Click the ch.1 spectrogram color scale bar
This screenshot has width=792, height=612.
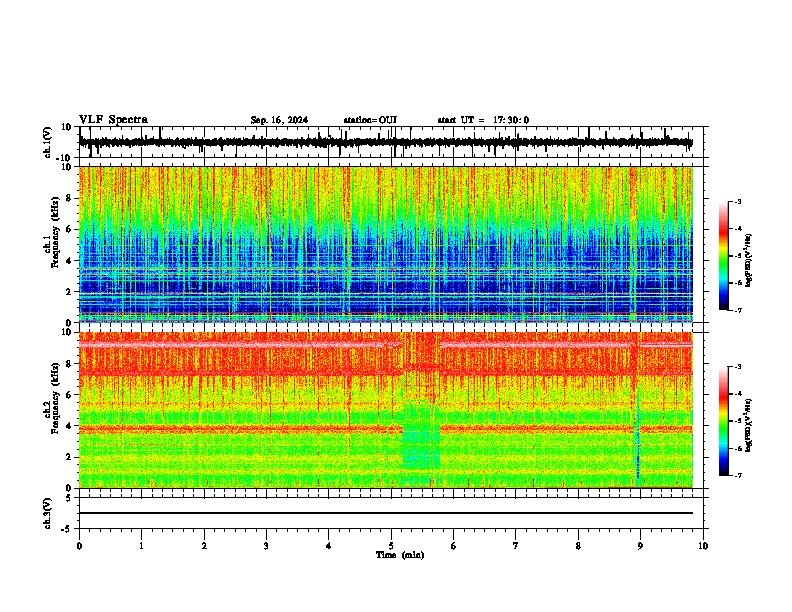coord(724,256)
